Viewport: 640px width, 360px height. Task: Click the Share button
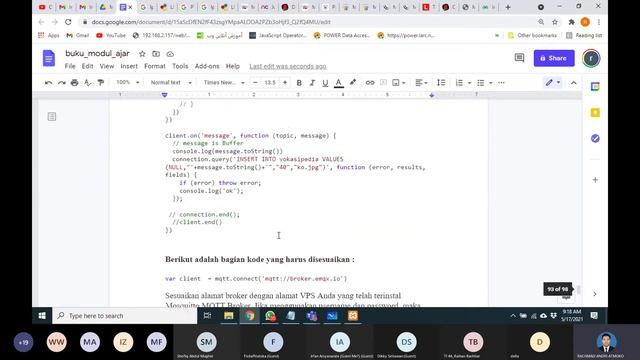[554, 58]
